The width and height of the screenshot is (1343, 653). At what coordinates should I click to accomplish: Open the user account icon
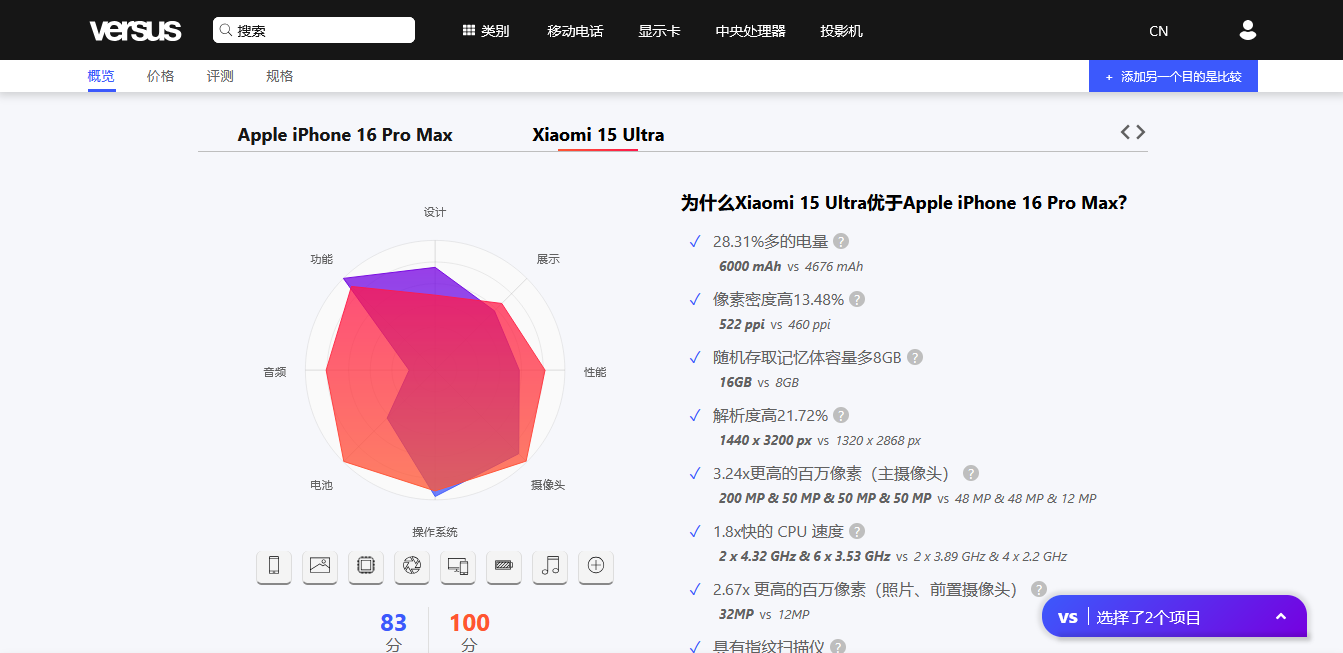[x=1248, y=30]
